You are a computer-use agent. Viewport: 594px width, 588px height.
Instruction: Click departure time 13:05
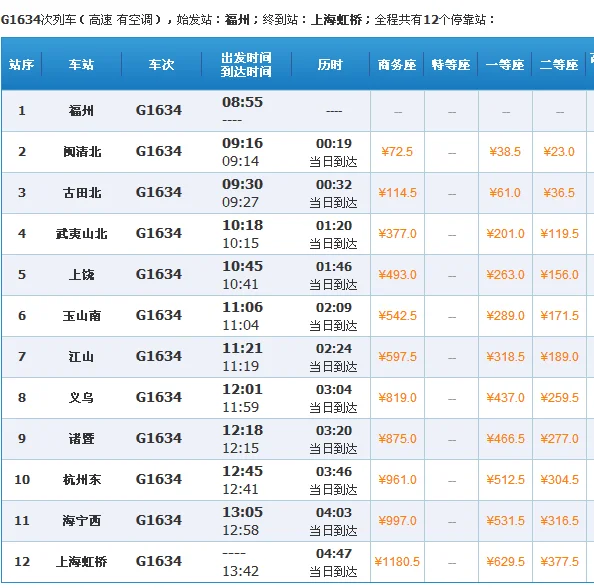tap(242, 512)
